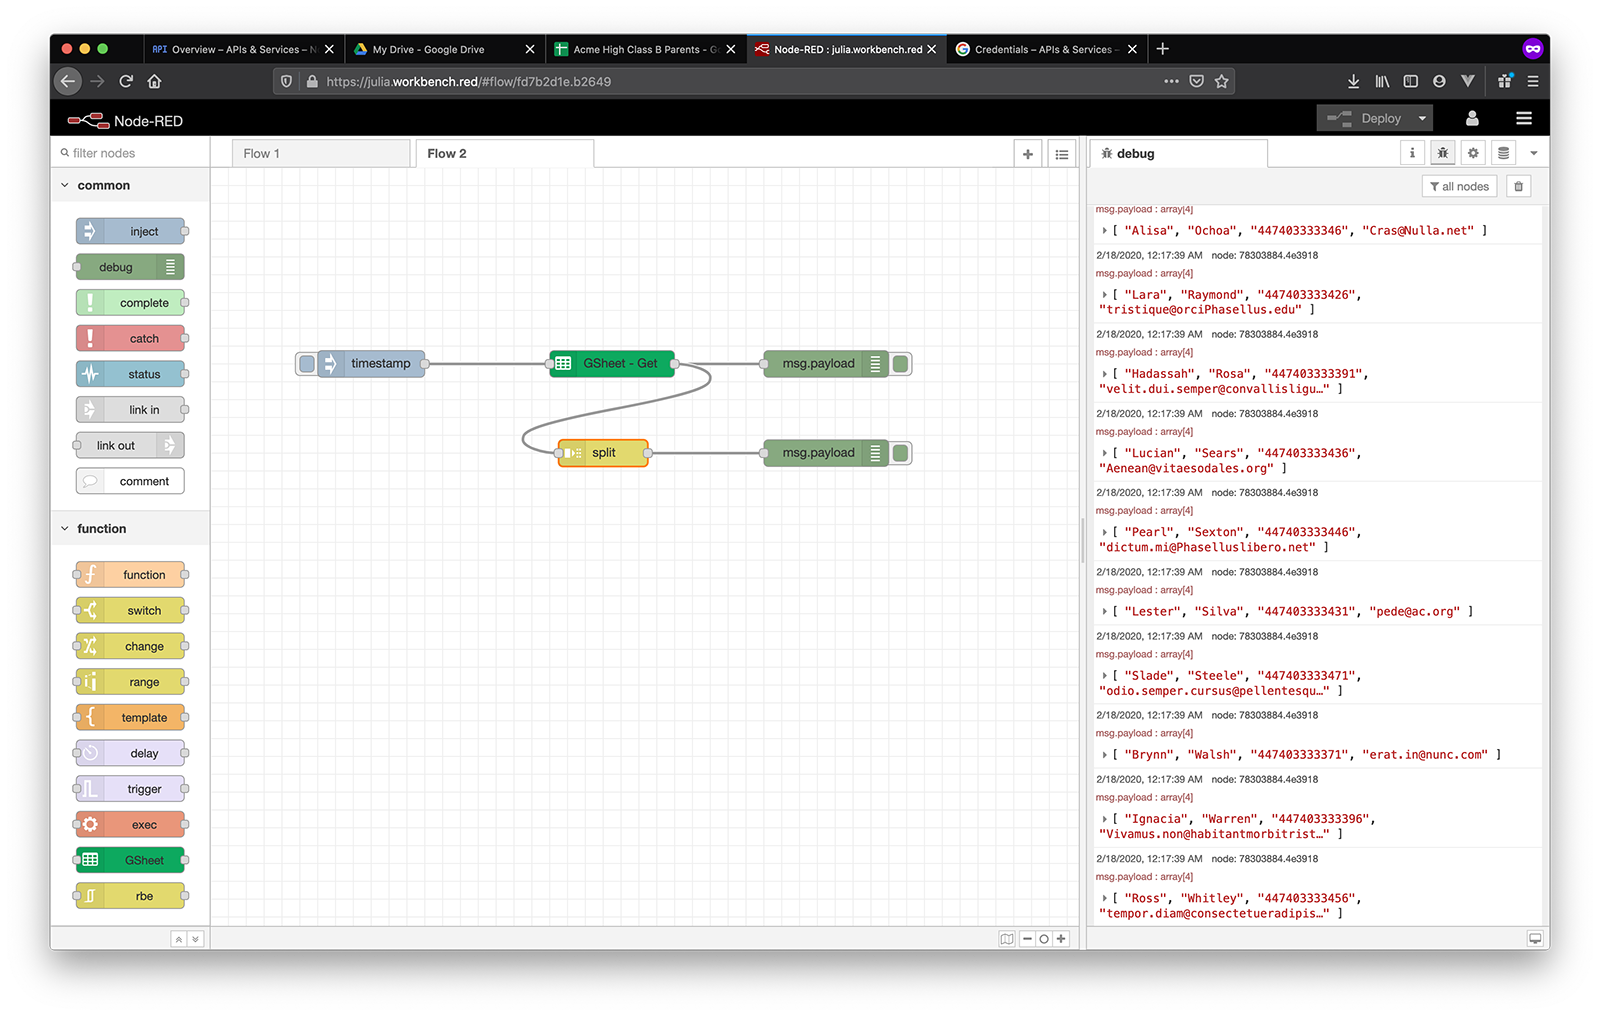Select the delay node in palette
This screenshot has width=1600, height=1016.
pos(130,753)
